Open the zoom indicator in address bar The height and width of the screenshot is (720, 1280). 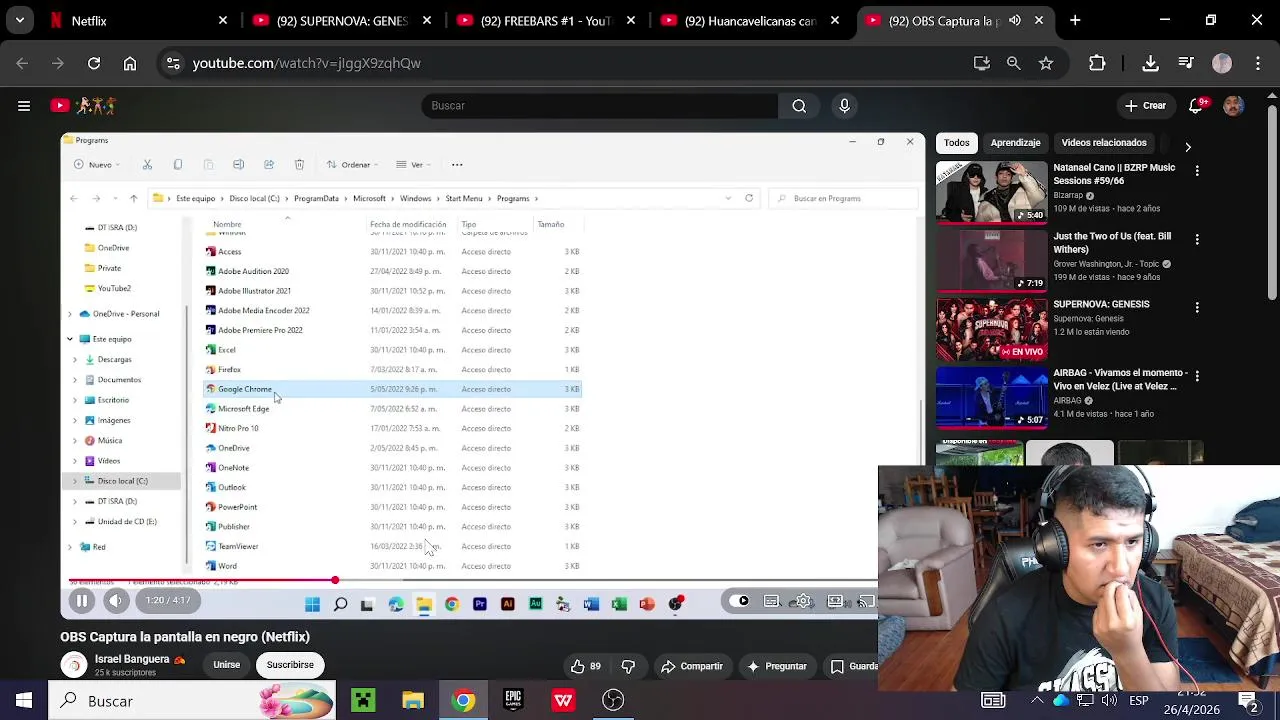click(x=1014, y=63)
